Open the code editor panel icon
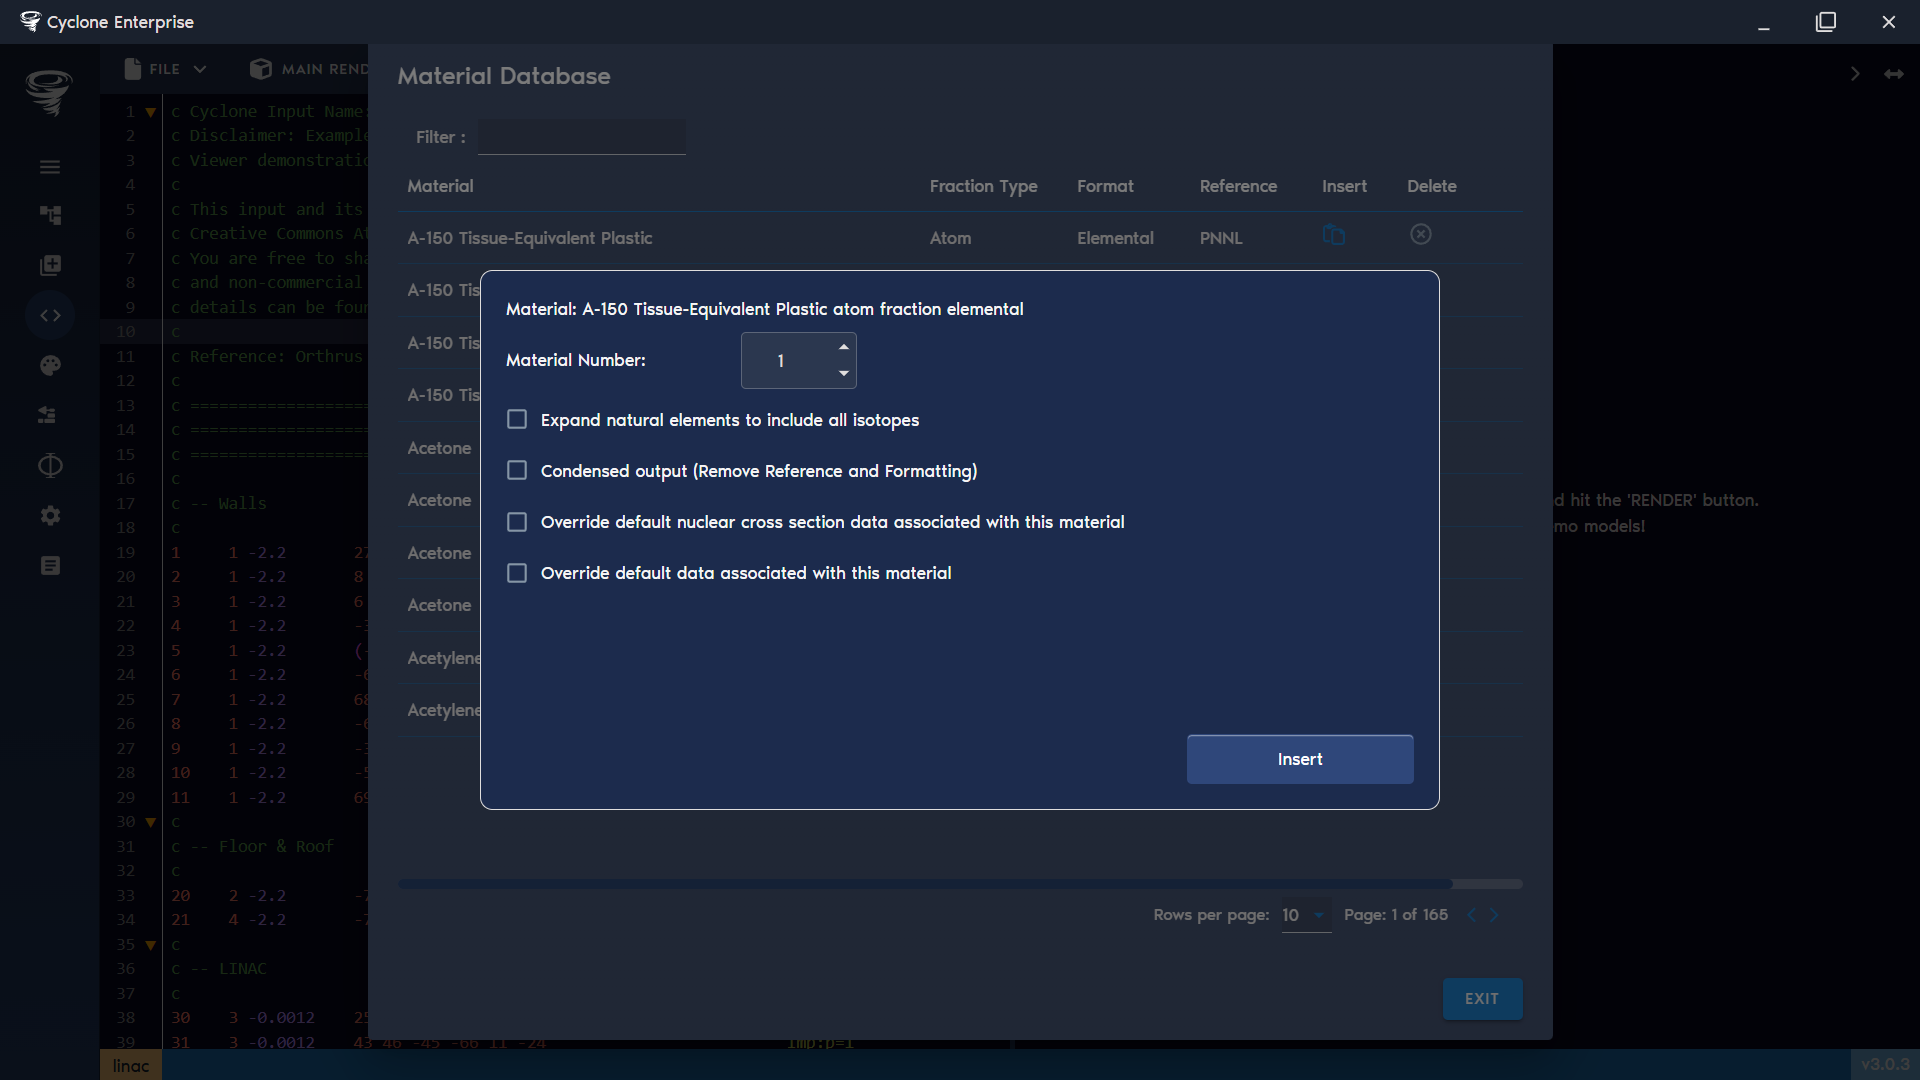 pyautogui.click(x=50, y=315)
